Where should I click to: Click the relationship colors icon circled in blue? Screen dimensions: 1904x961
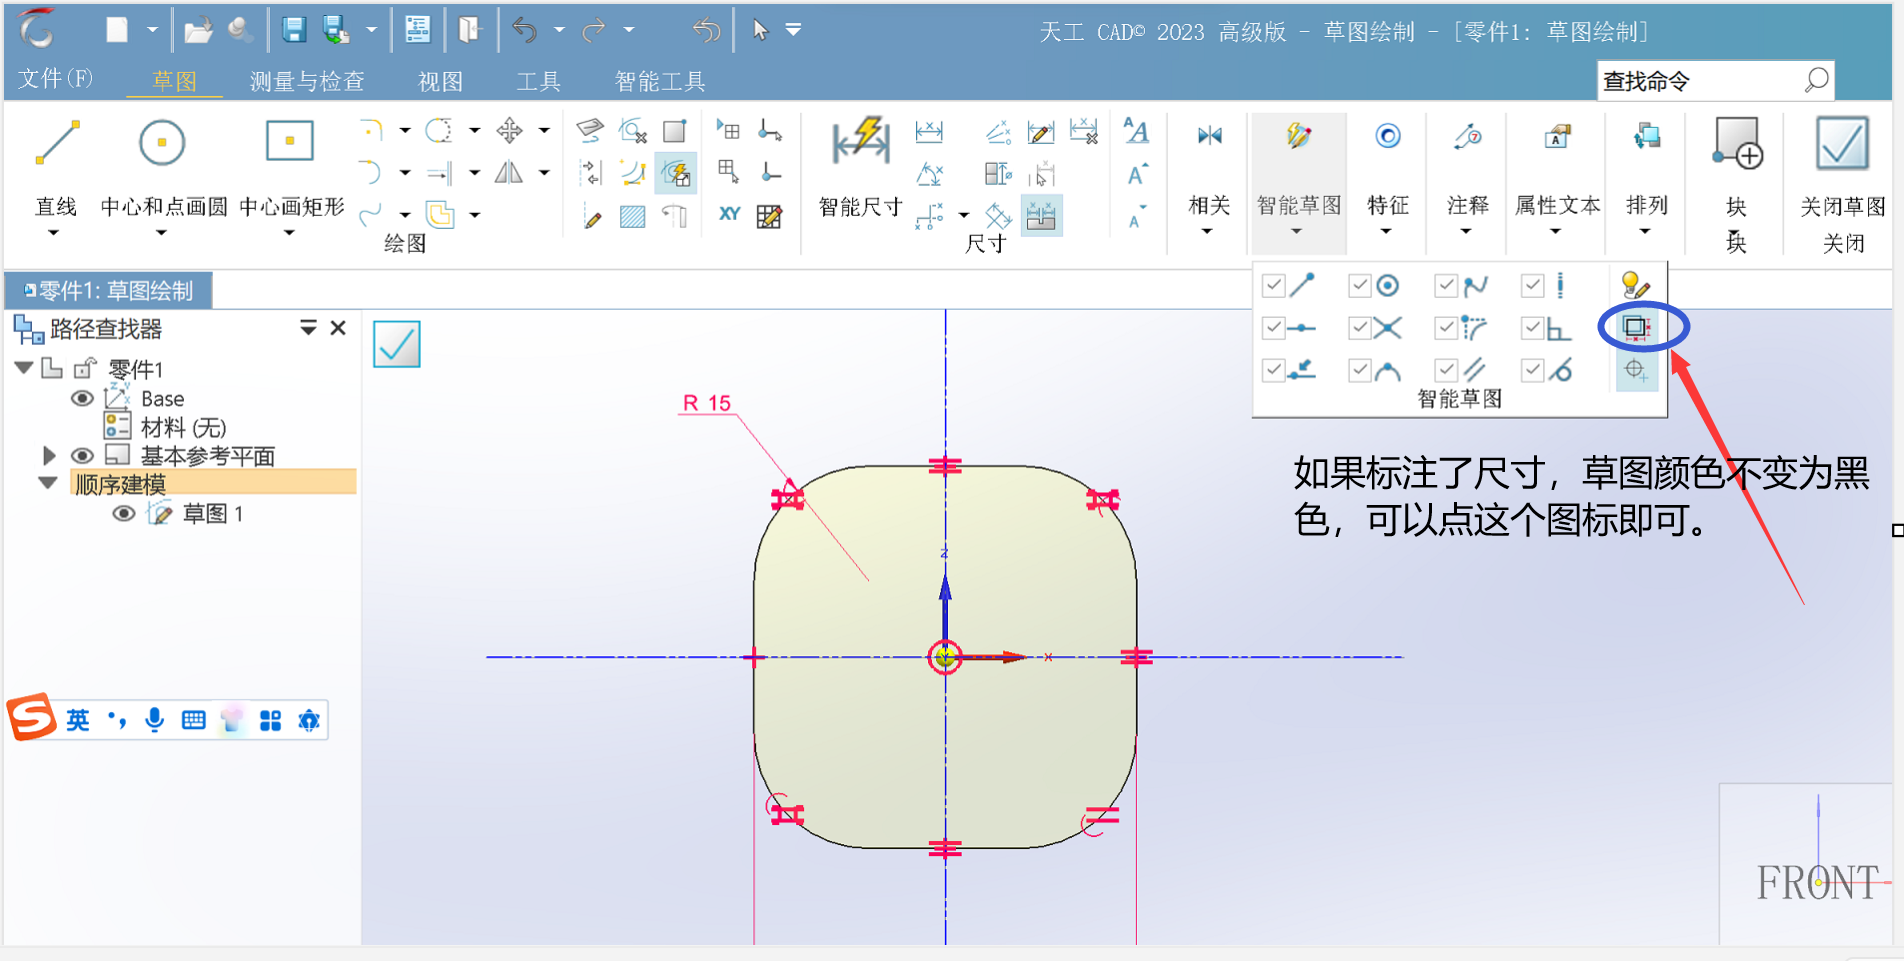(1636, 327)
